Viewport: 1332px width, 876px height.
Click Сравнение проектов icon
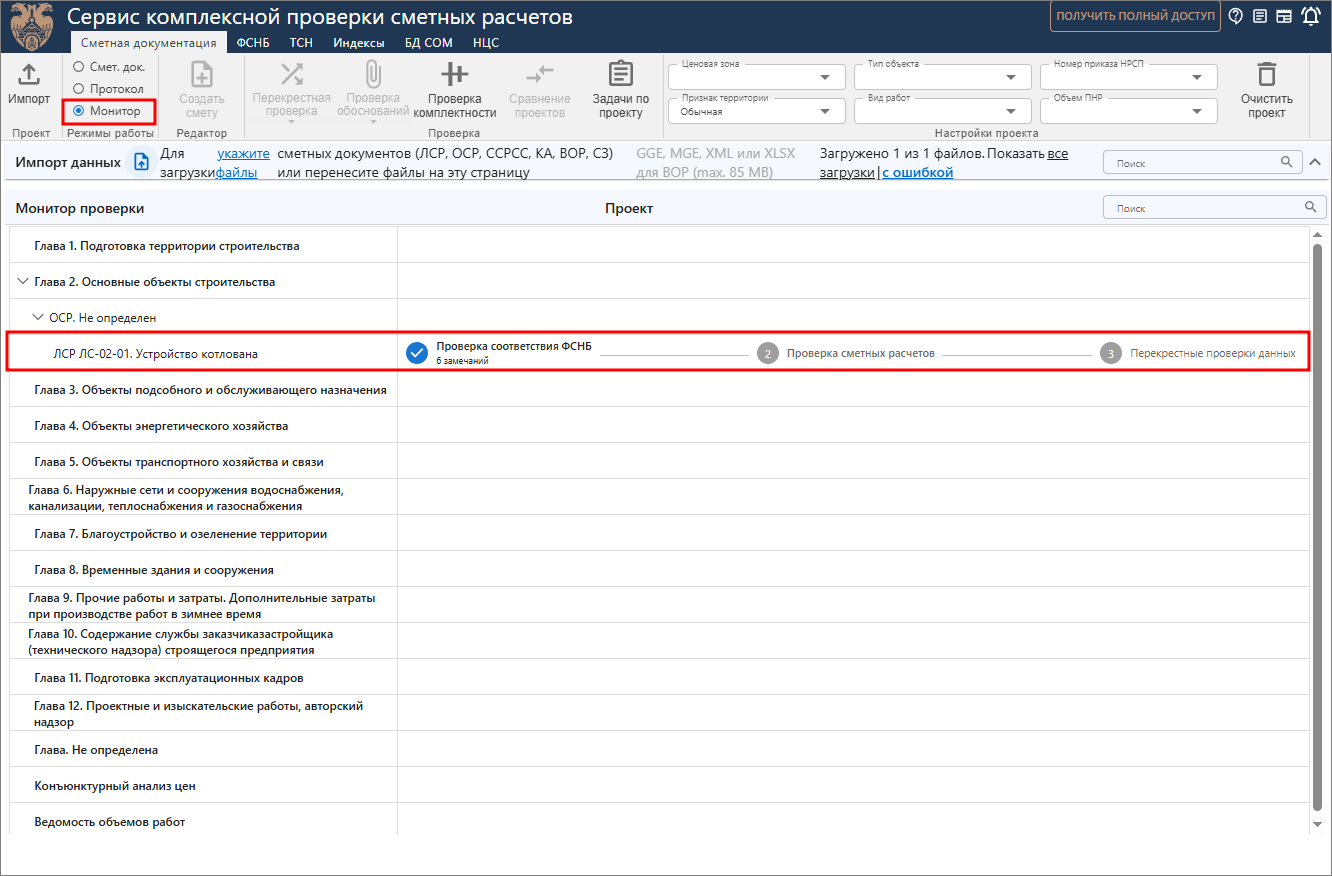point(540,74)
